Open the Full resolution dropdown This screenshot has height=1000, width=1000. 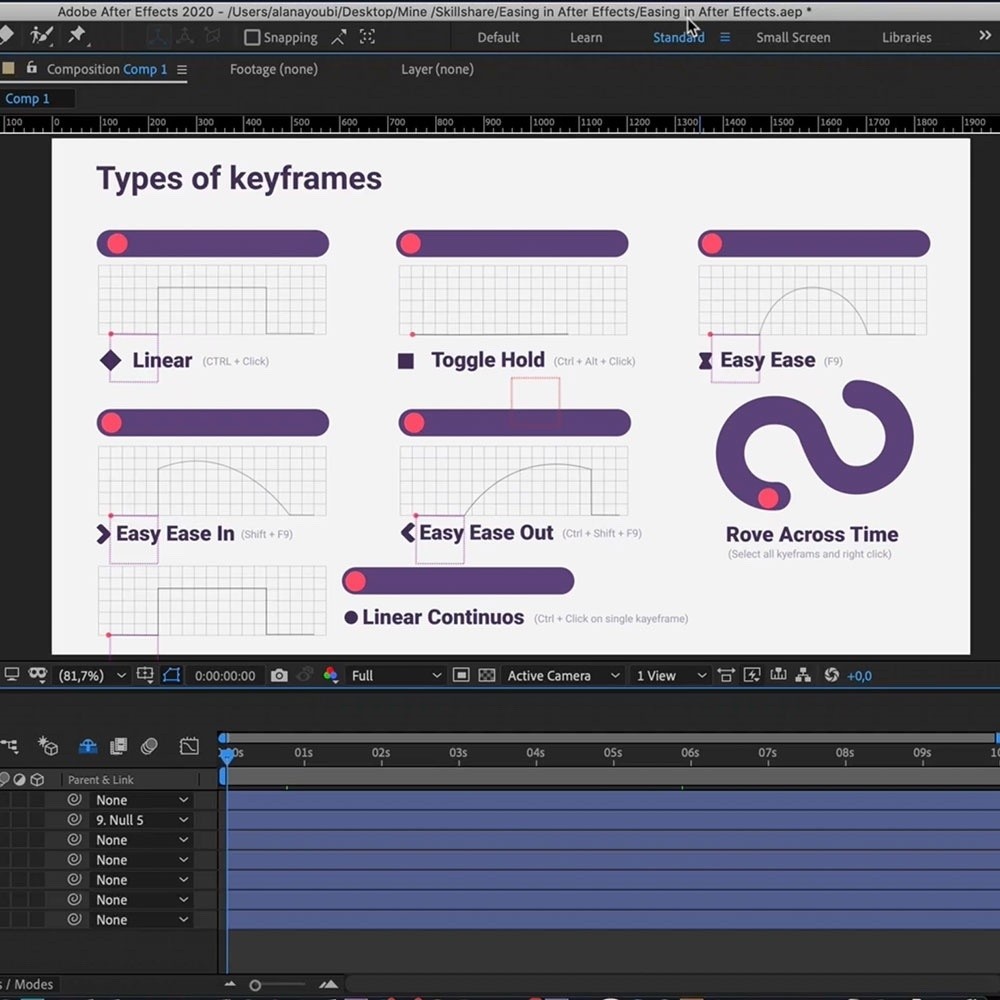(x=395, y=676)
